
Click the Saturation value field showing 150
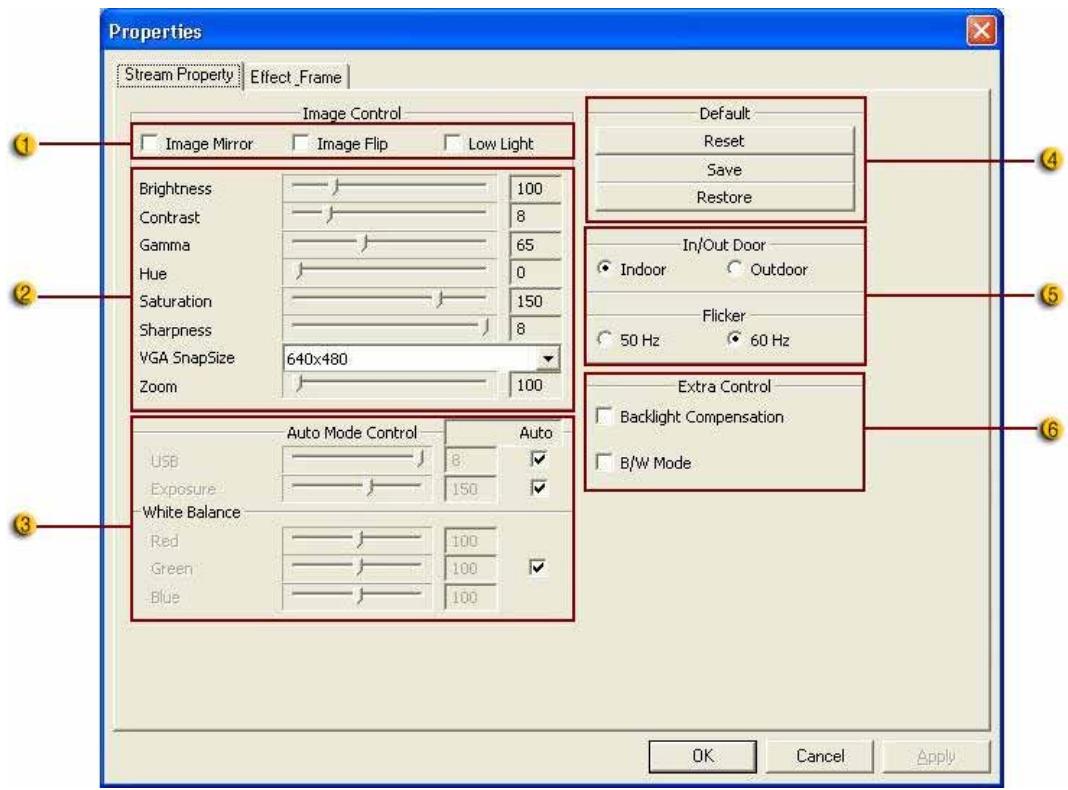[x=535, y=301]
